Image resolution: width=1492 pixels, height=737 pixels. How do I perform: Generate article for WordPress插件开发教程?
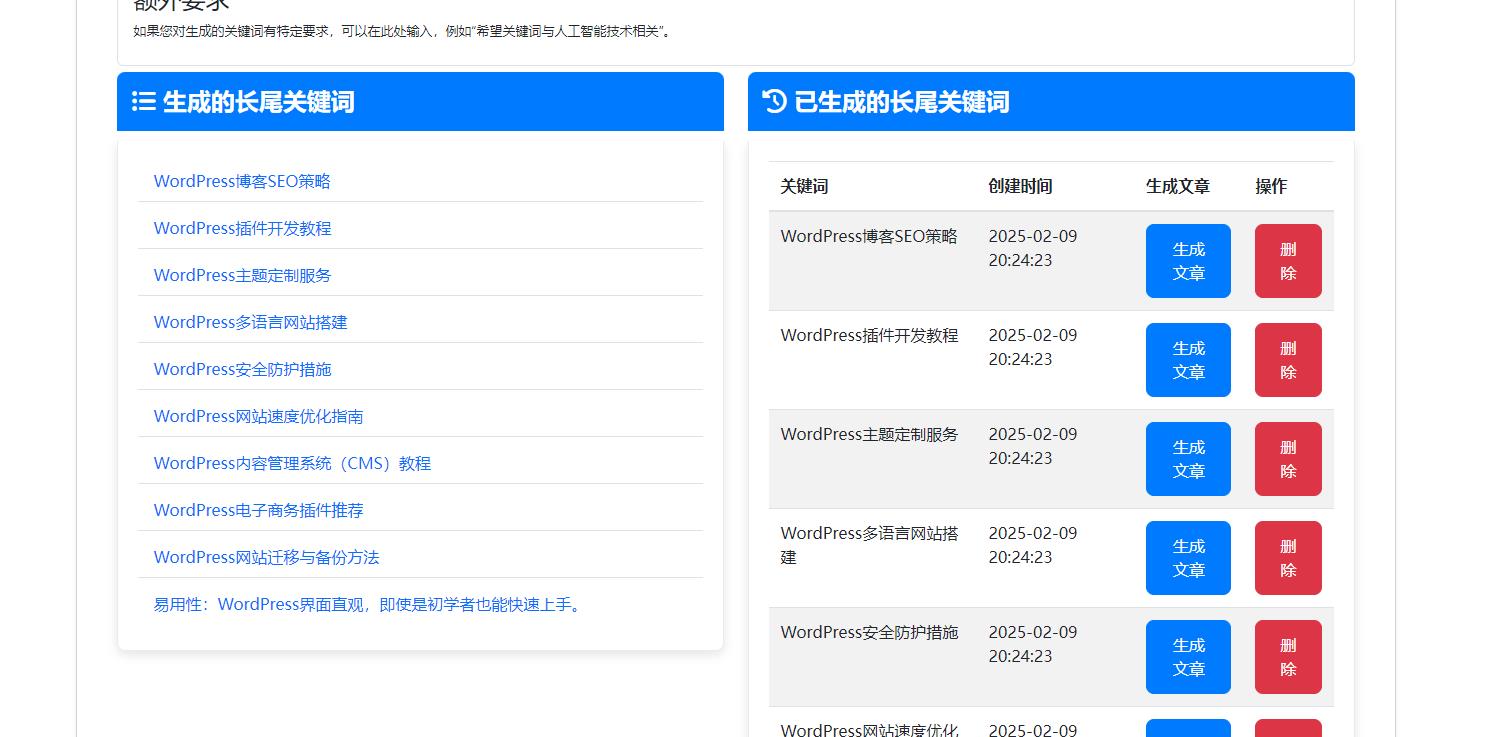point(1187,360)
